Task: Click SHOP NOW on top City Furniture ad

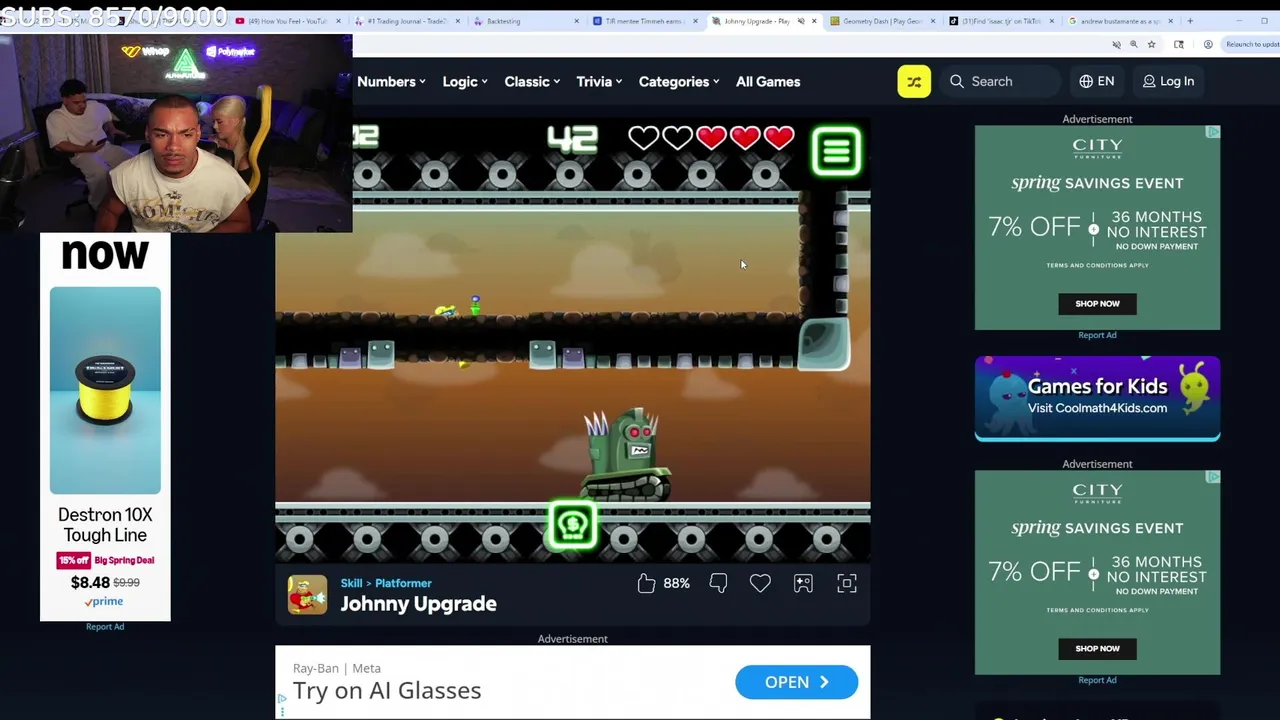Action: pos(1097,303)
